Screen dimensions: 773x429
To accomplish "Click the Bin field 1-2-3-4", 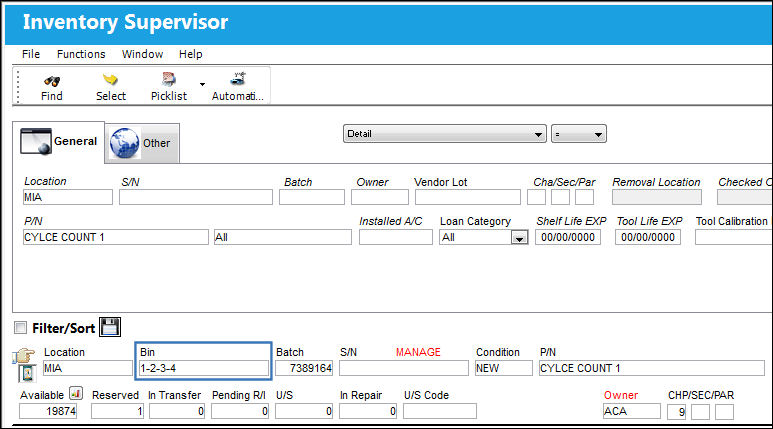I will [204, 368].
